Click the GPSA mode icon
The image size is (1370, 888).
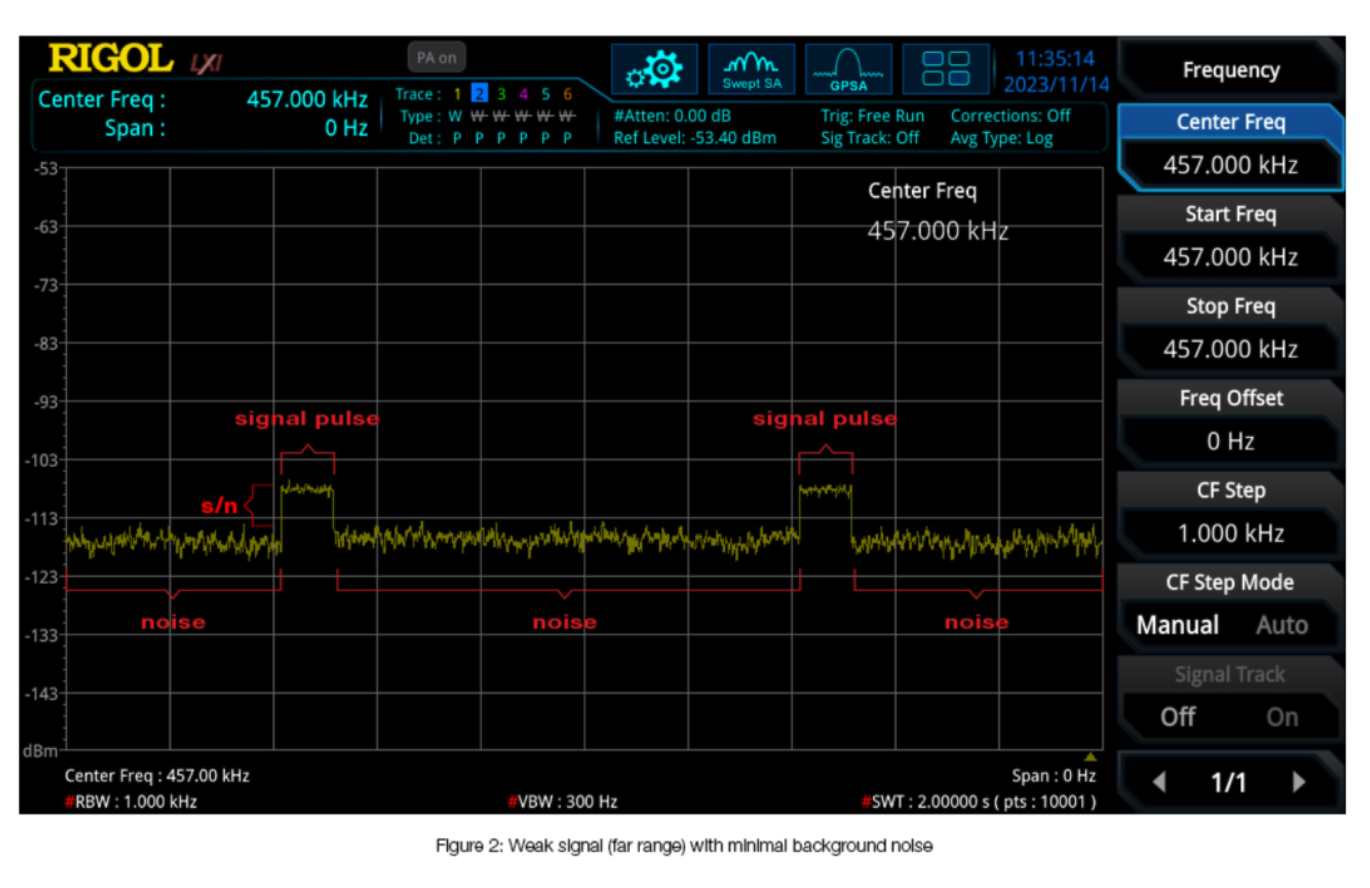point(848,69)
